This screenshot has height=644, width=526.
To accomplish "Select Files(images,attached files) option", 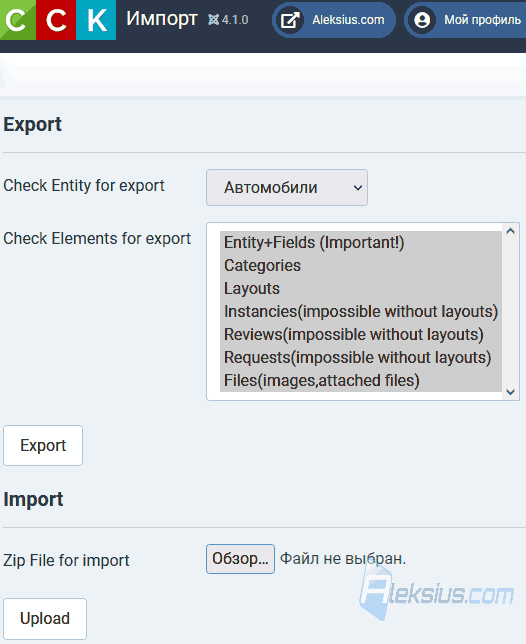I will [361, 380].
